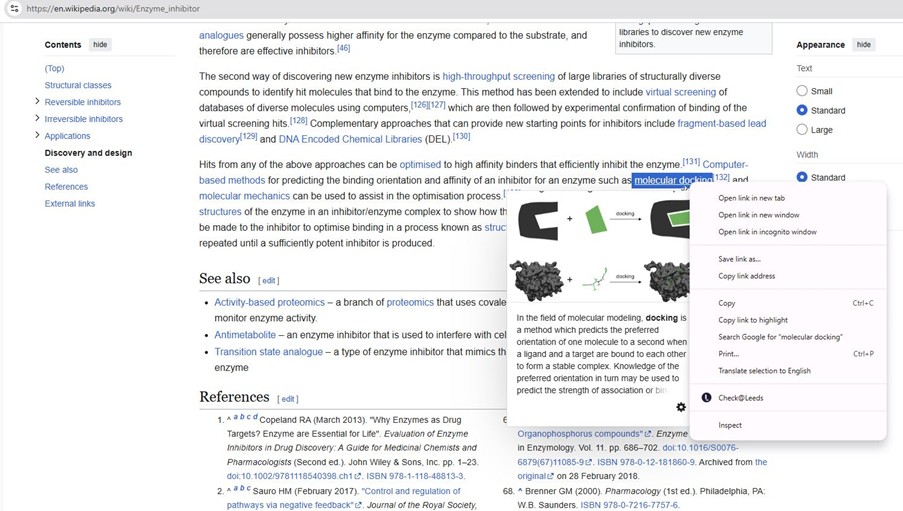Open page preview settings gear icon

[x=681, y=407]
